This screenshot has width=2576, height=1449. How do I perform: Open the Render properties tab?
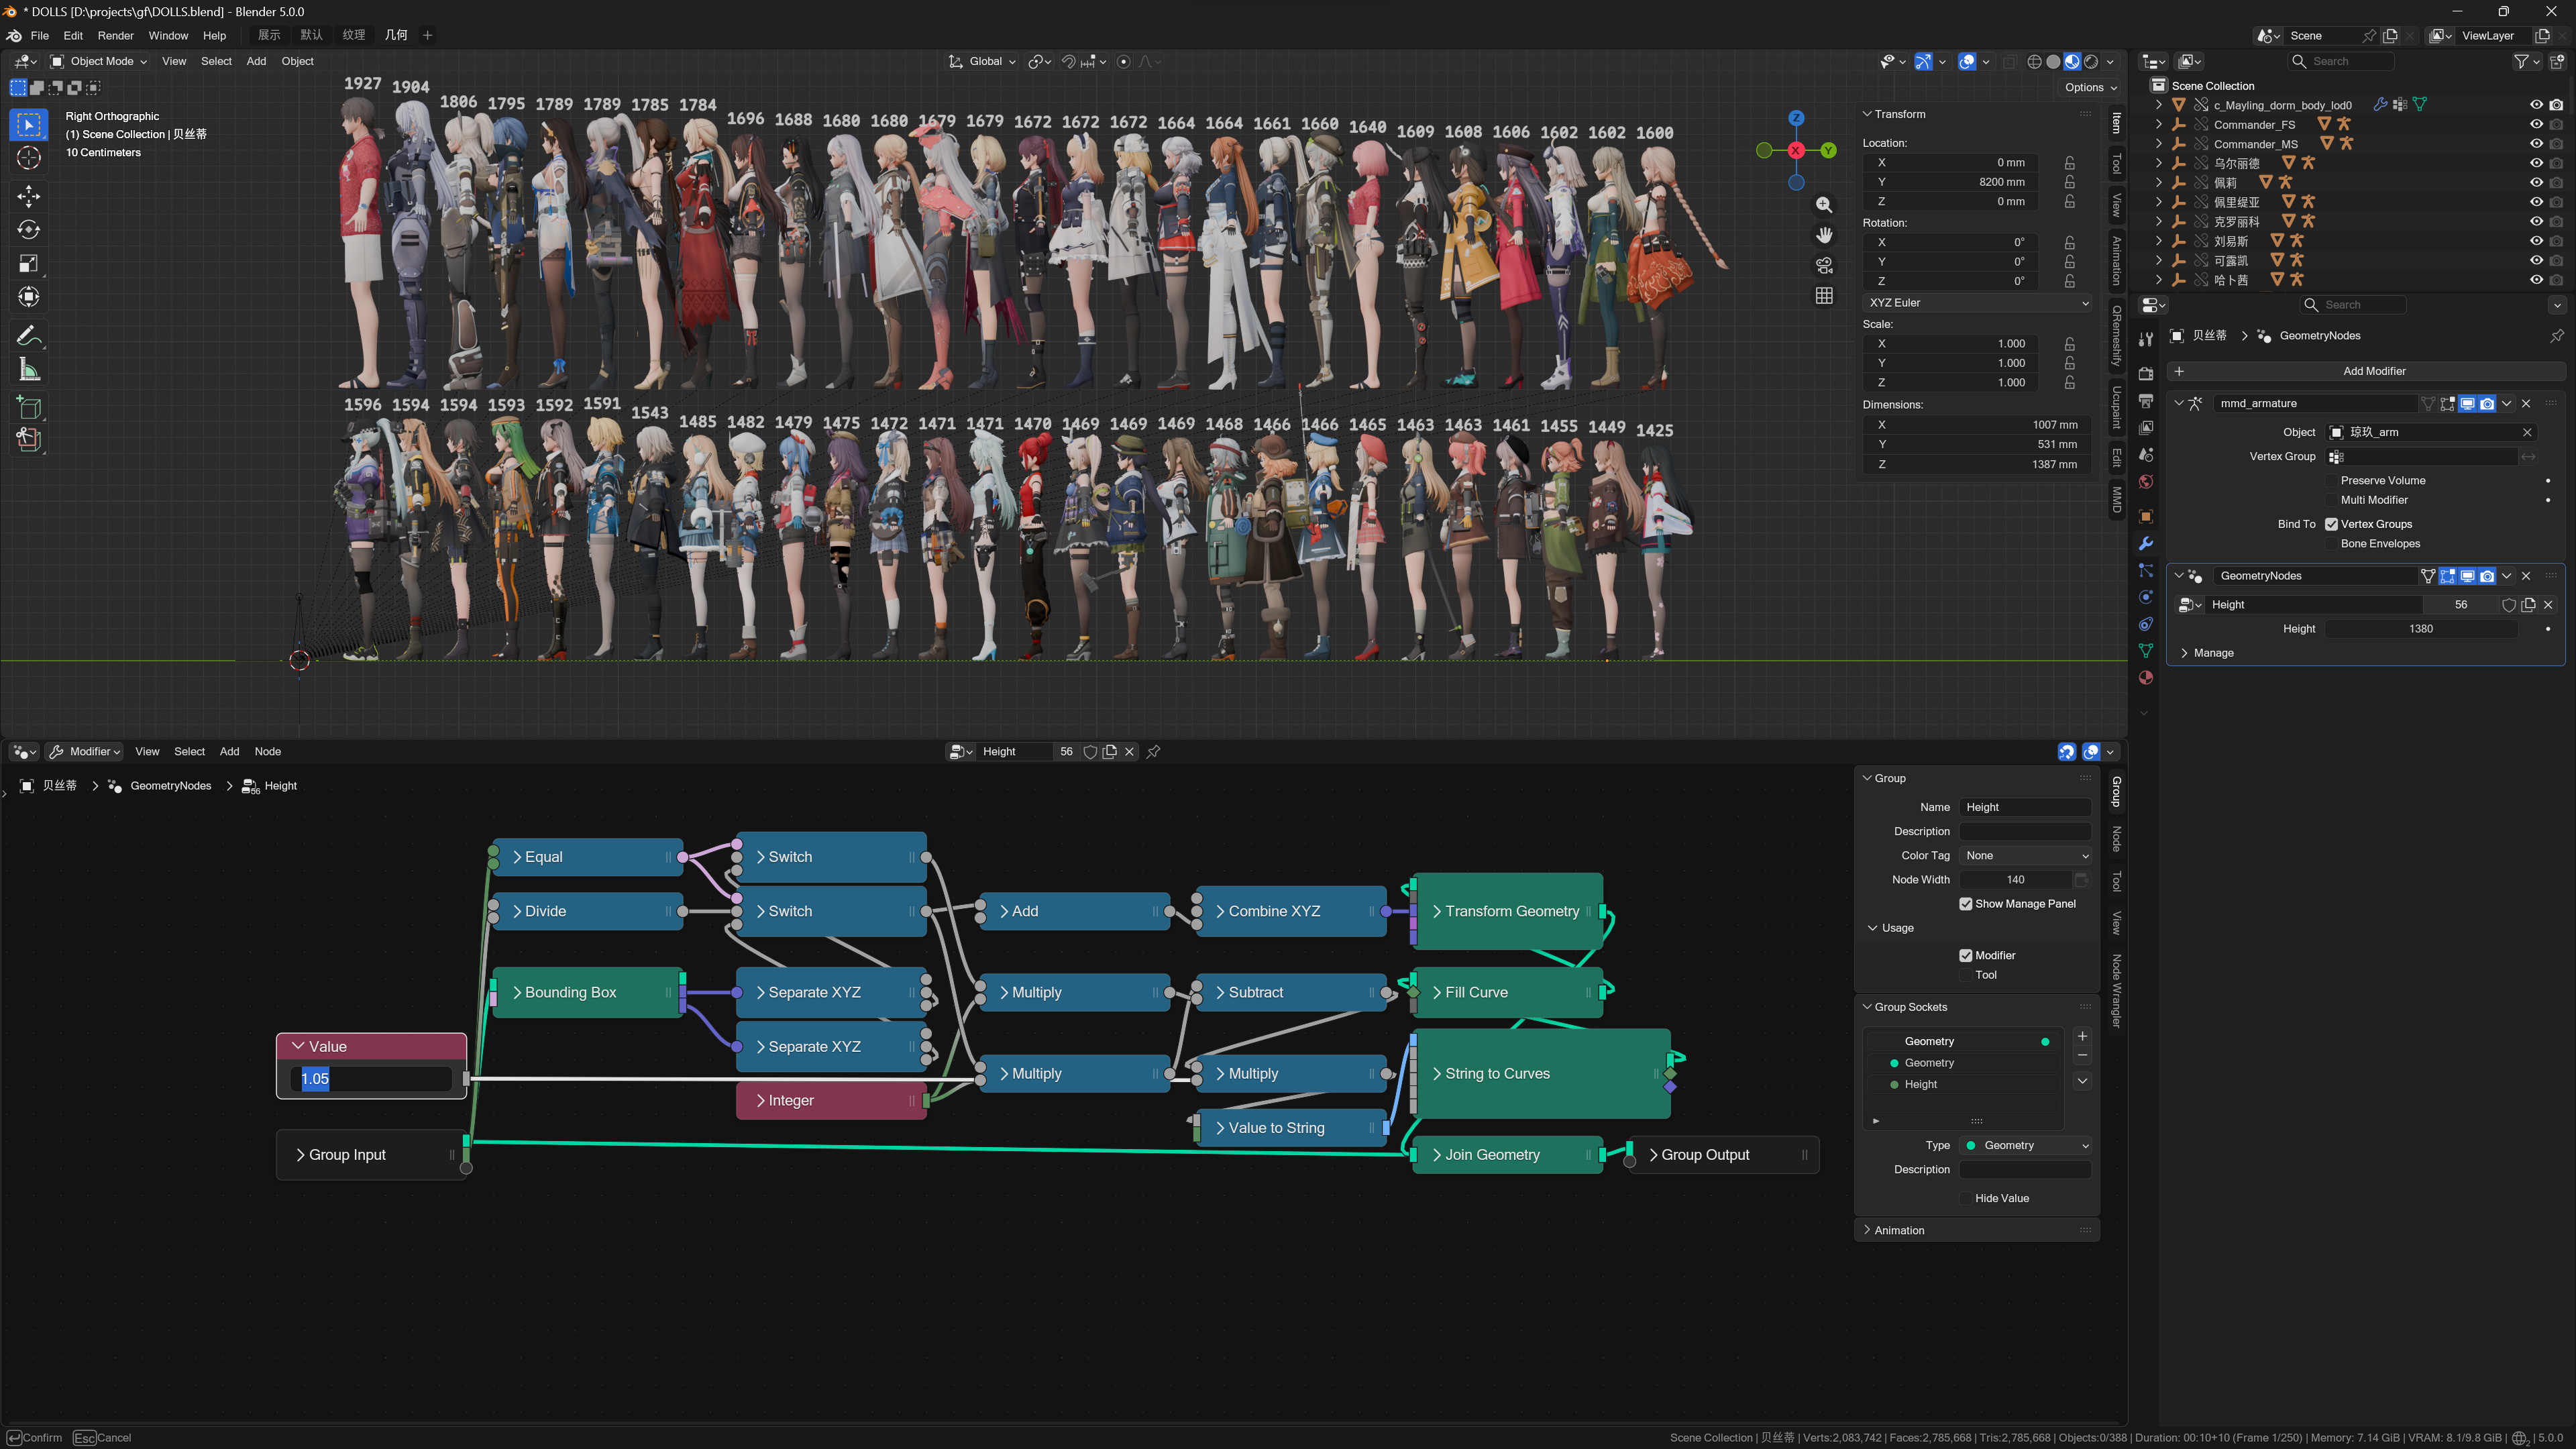2145,374
